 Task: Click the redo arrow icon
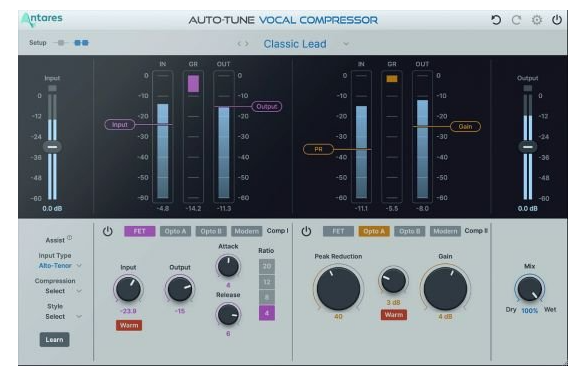516,20
